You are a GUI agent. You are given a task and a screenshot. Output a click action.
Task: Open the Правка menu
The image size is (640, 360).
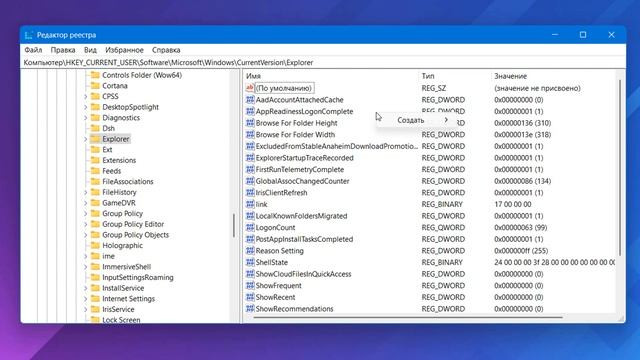pyautogui.click(x=63, y=50)
